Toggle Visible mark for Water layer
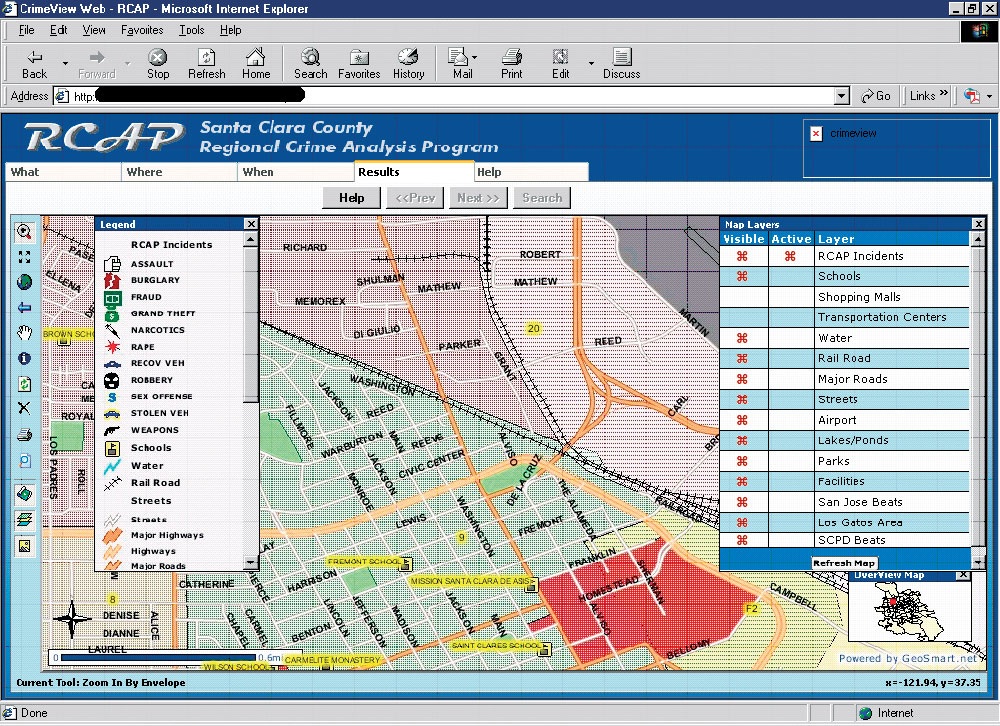The height and width of the screenshot is (726, 1000). coord(742,338)
